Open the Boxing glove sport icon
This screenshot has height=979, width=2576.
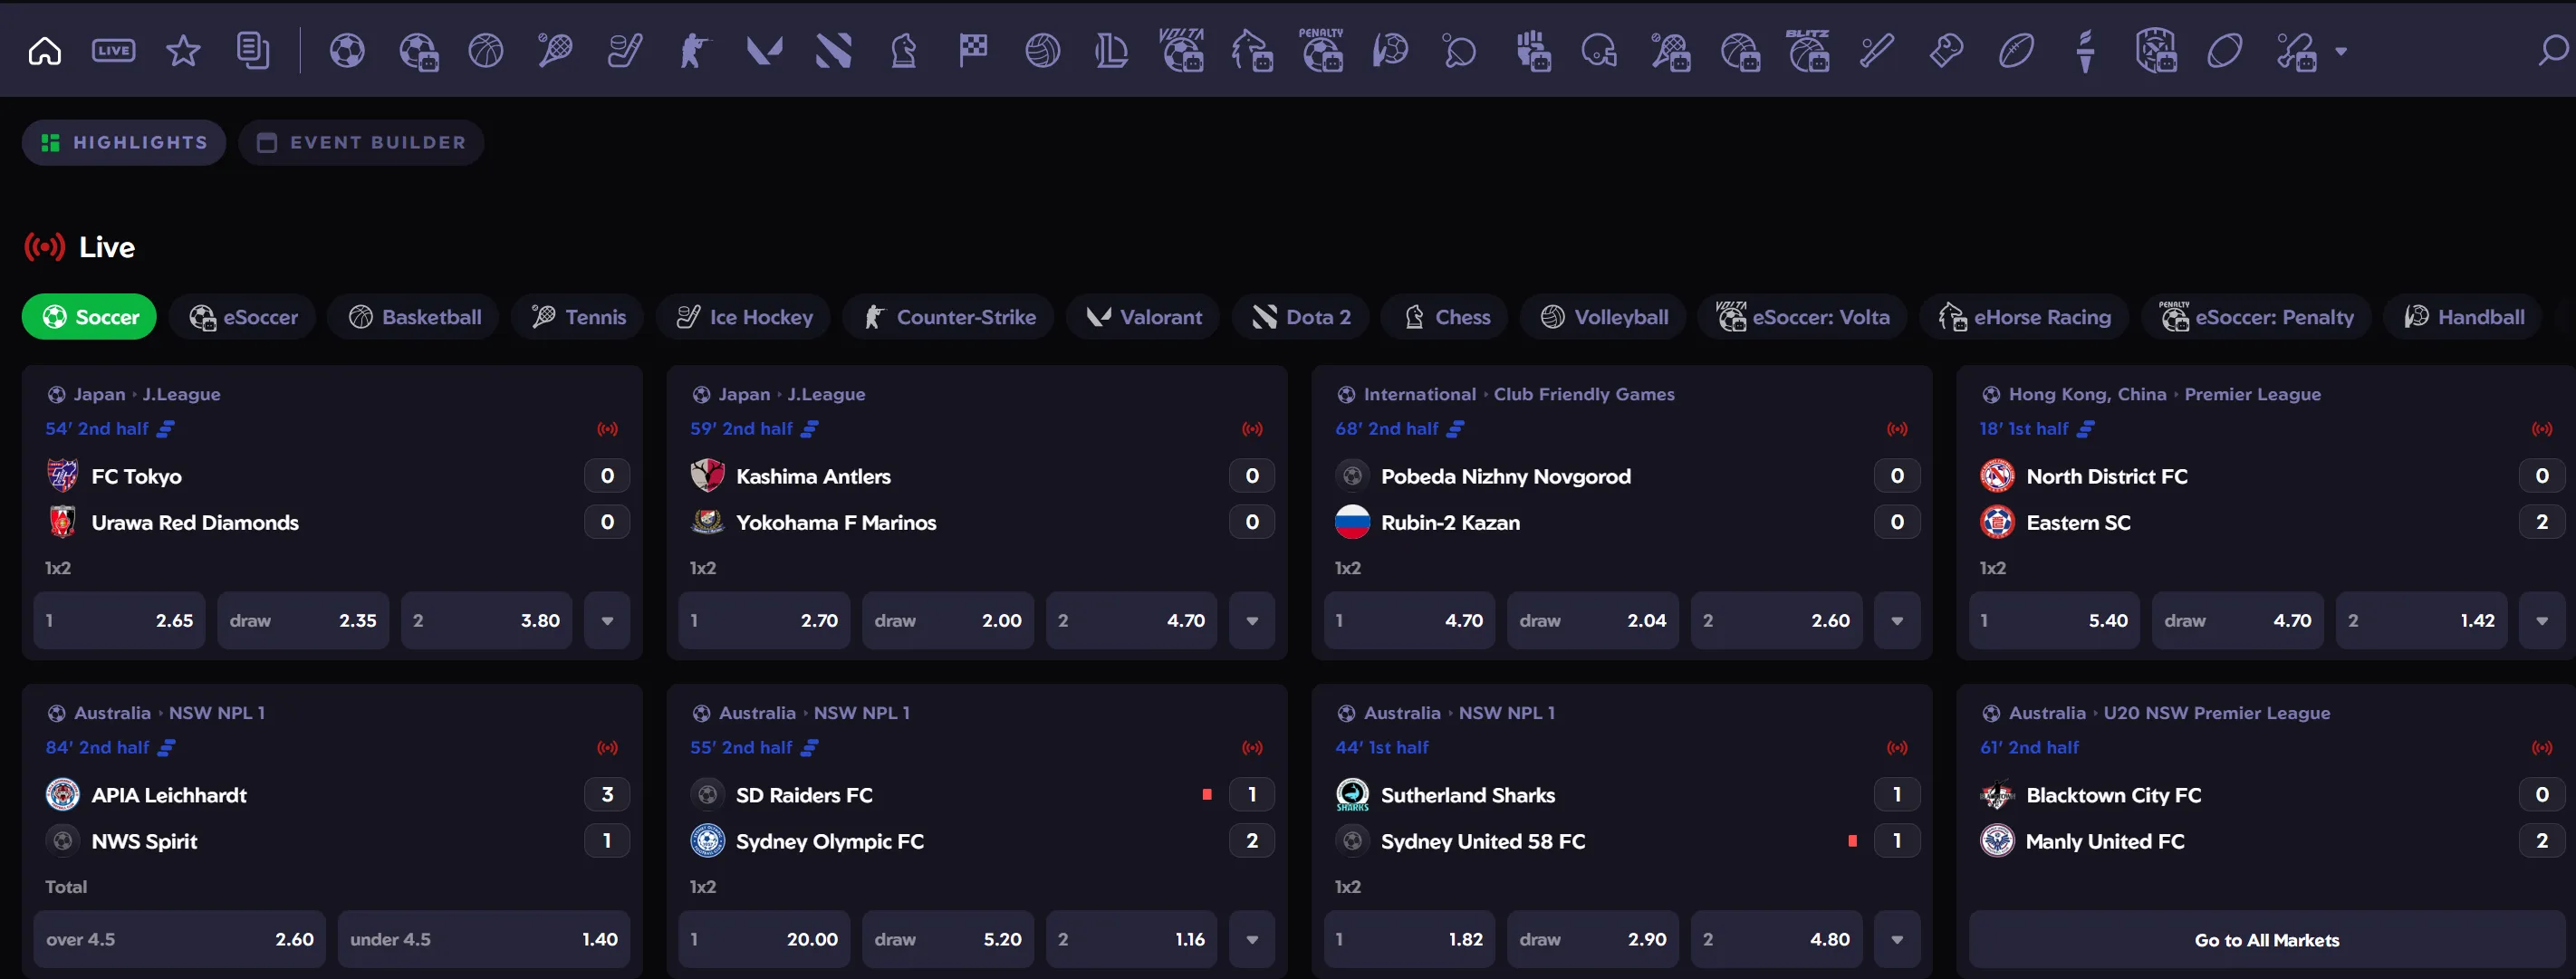click(1946, 50)
